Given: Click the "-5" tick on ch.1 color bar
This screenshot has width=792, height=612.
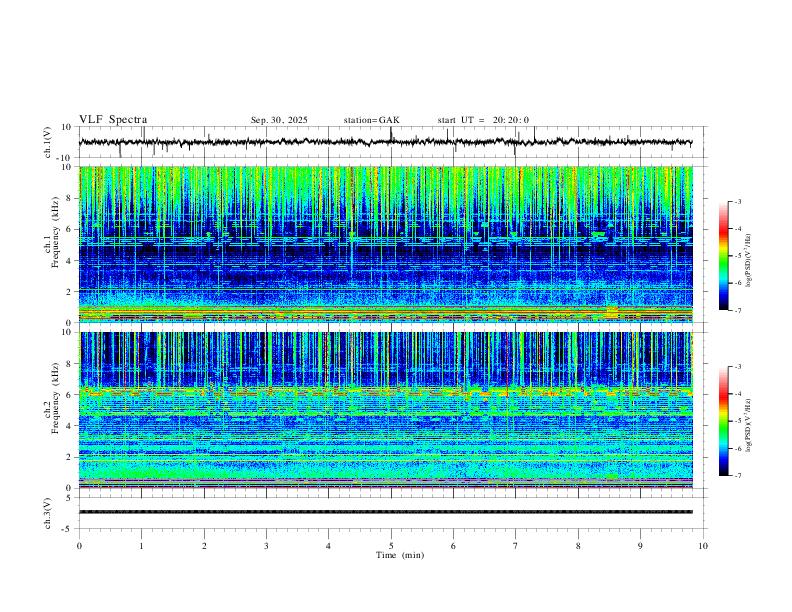Looking at the screenshot, I should pyautogui.click(x=737, y=256).
